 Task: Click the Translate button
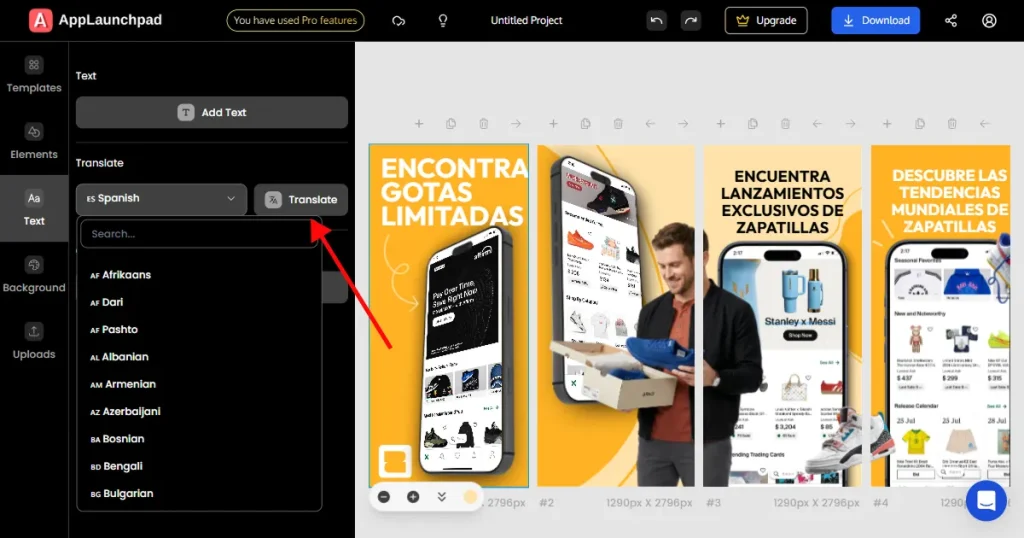tap(301, 199)
